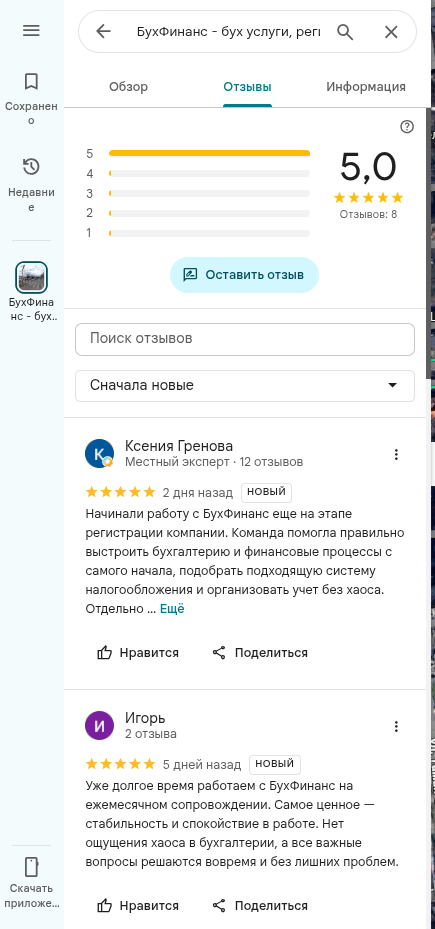Screen dimensions: 435x929
Task: Click the search box text БухФинанс
Action: 228,32
